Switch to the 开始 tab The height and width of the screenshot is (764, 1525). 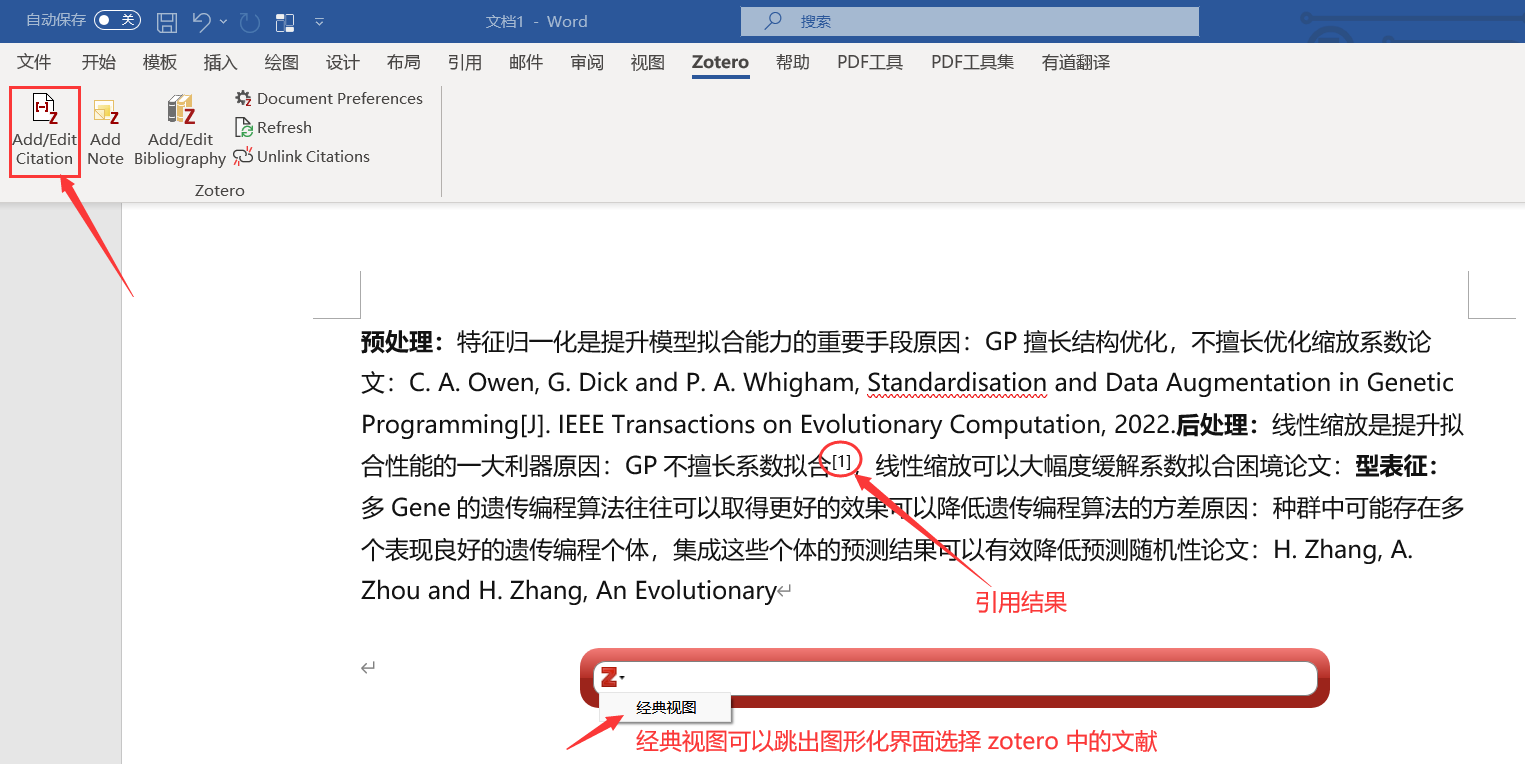[x=99, y=62]
